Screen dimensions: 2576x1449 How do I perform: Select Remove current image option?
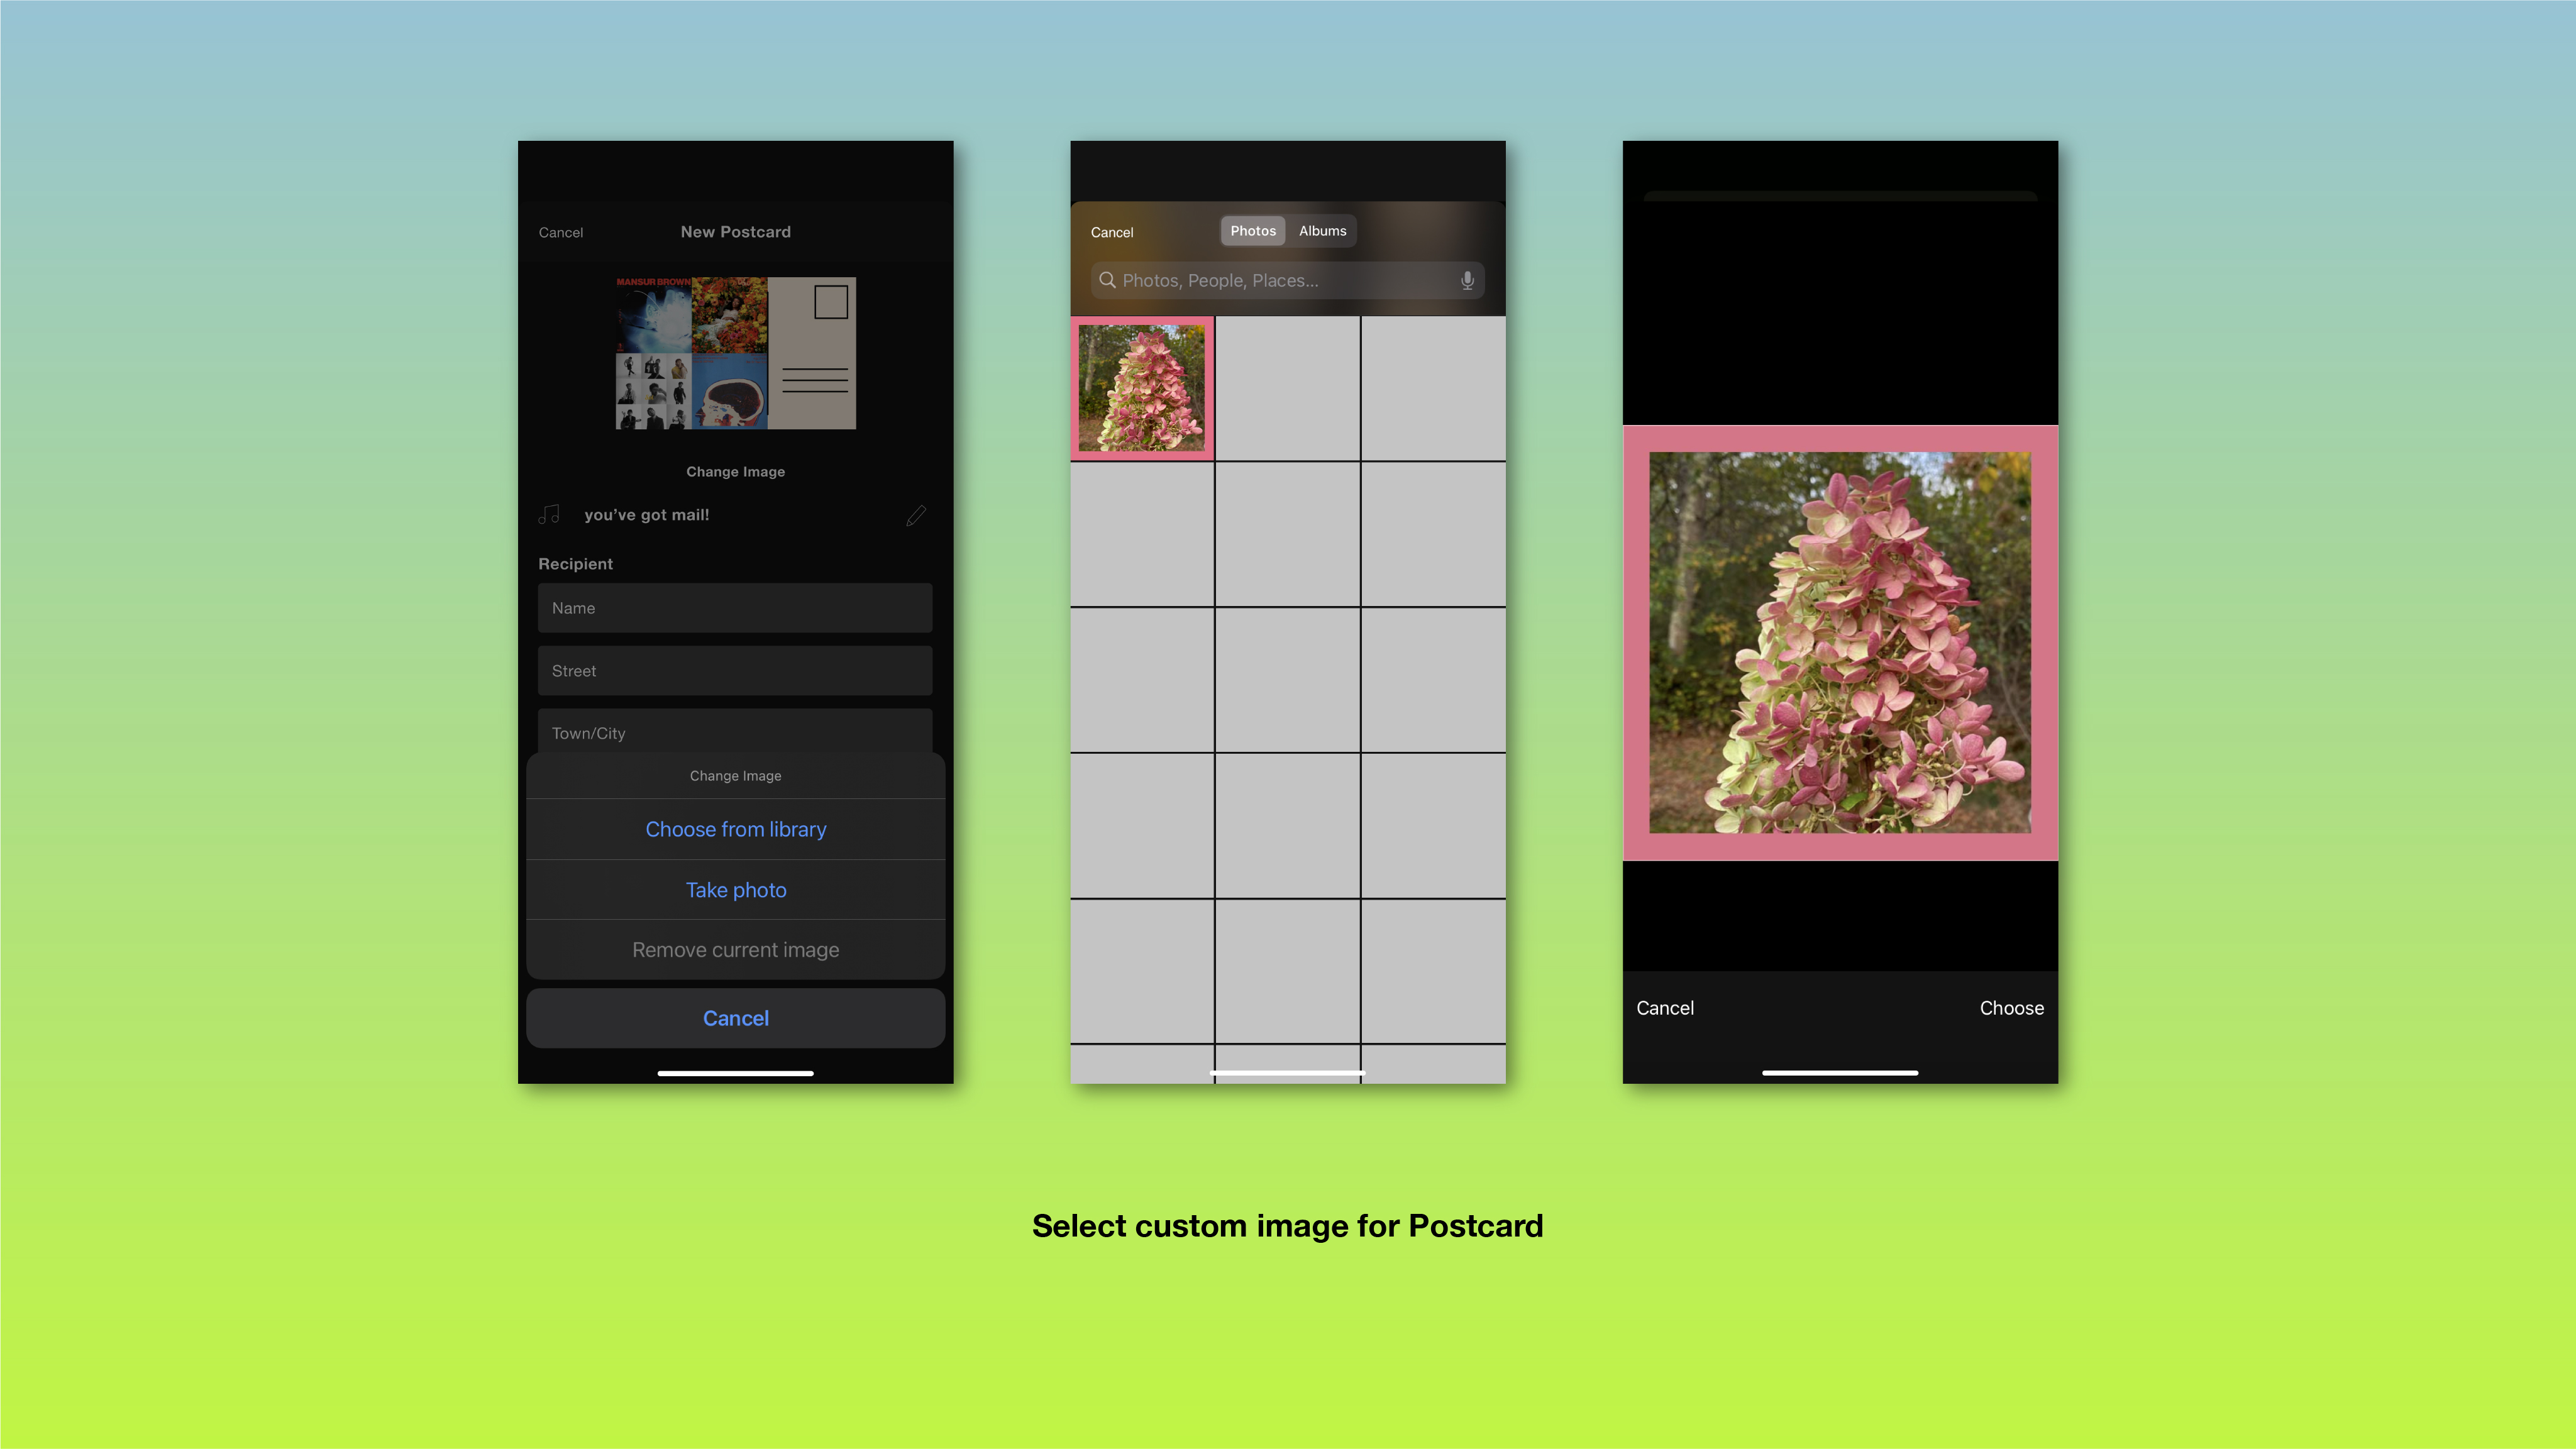[x=735, y=950]
